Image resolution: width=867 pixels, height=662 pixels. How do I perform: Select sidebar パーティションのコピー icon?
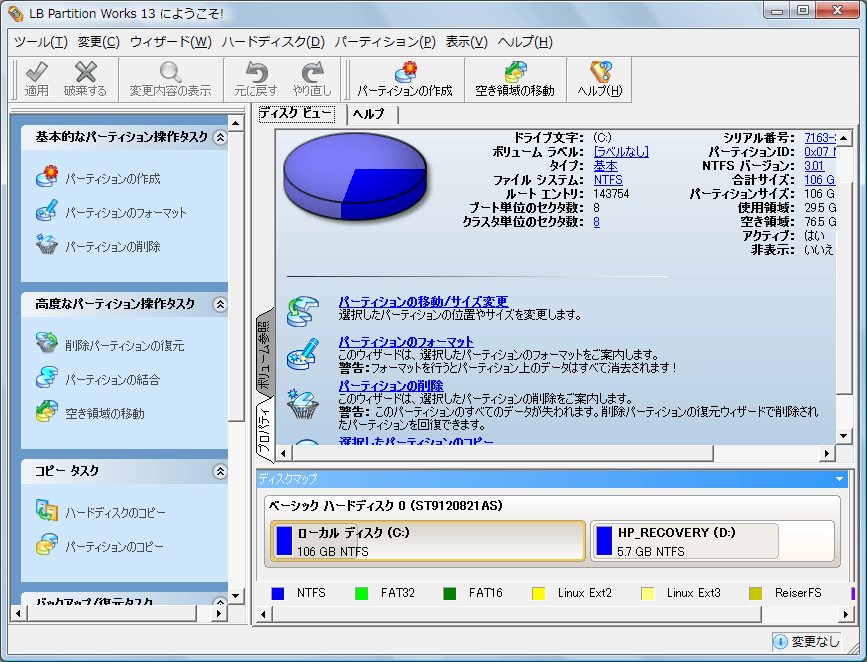coord(47,545)
